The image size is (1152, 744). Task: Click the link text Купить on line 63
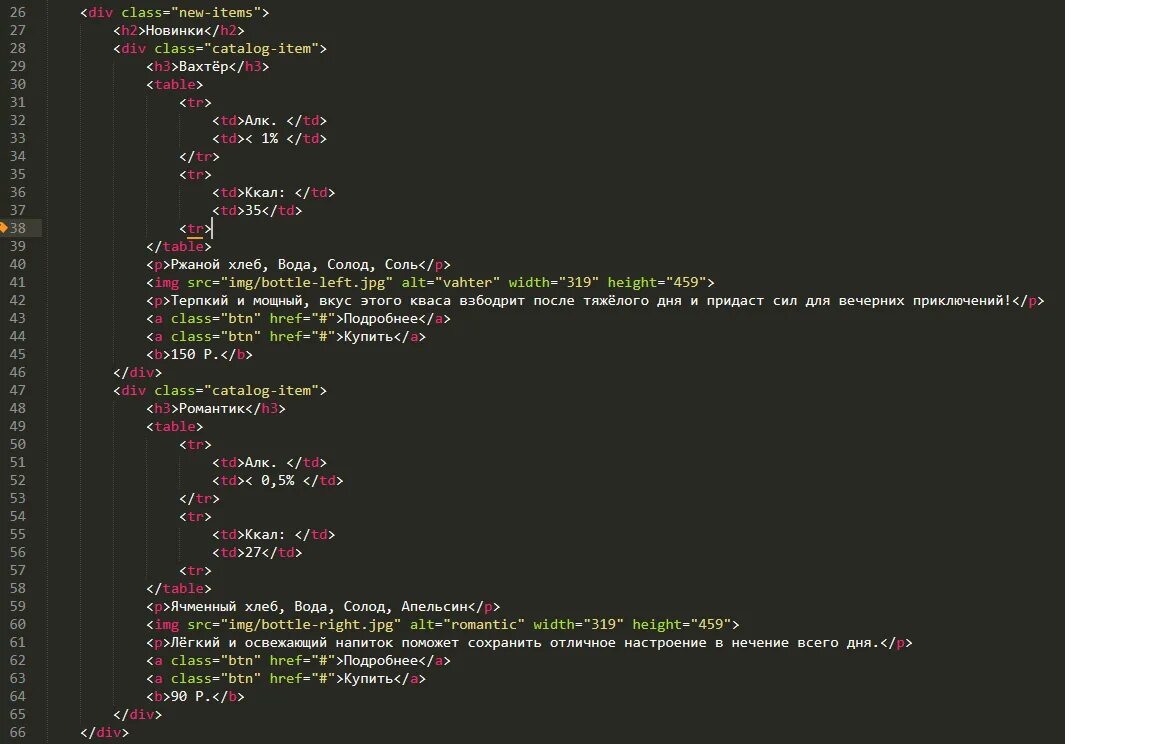pos(368,678)
